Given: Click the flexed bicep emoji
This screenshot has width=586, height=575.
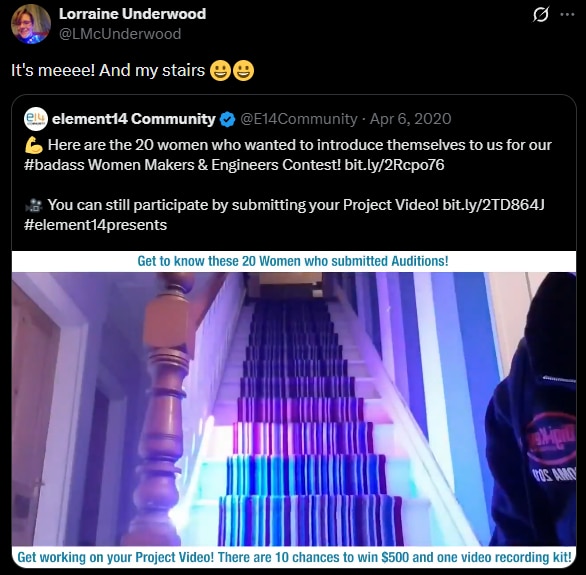Looking at the screenshot, I should 34,145.
